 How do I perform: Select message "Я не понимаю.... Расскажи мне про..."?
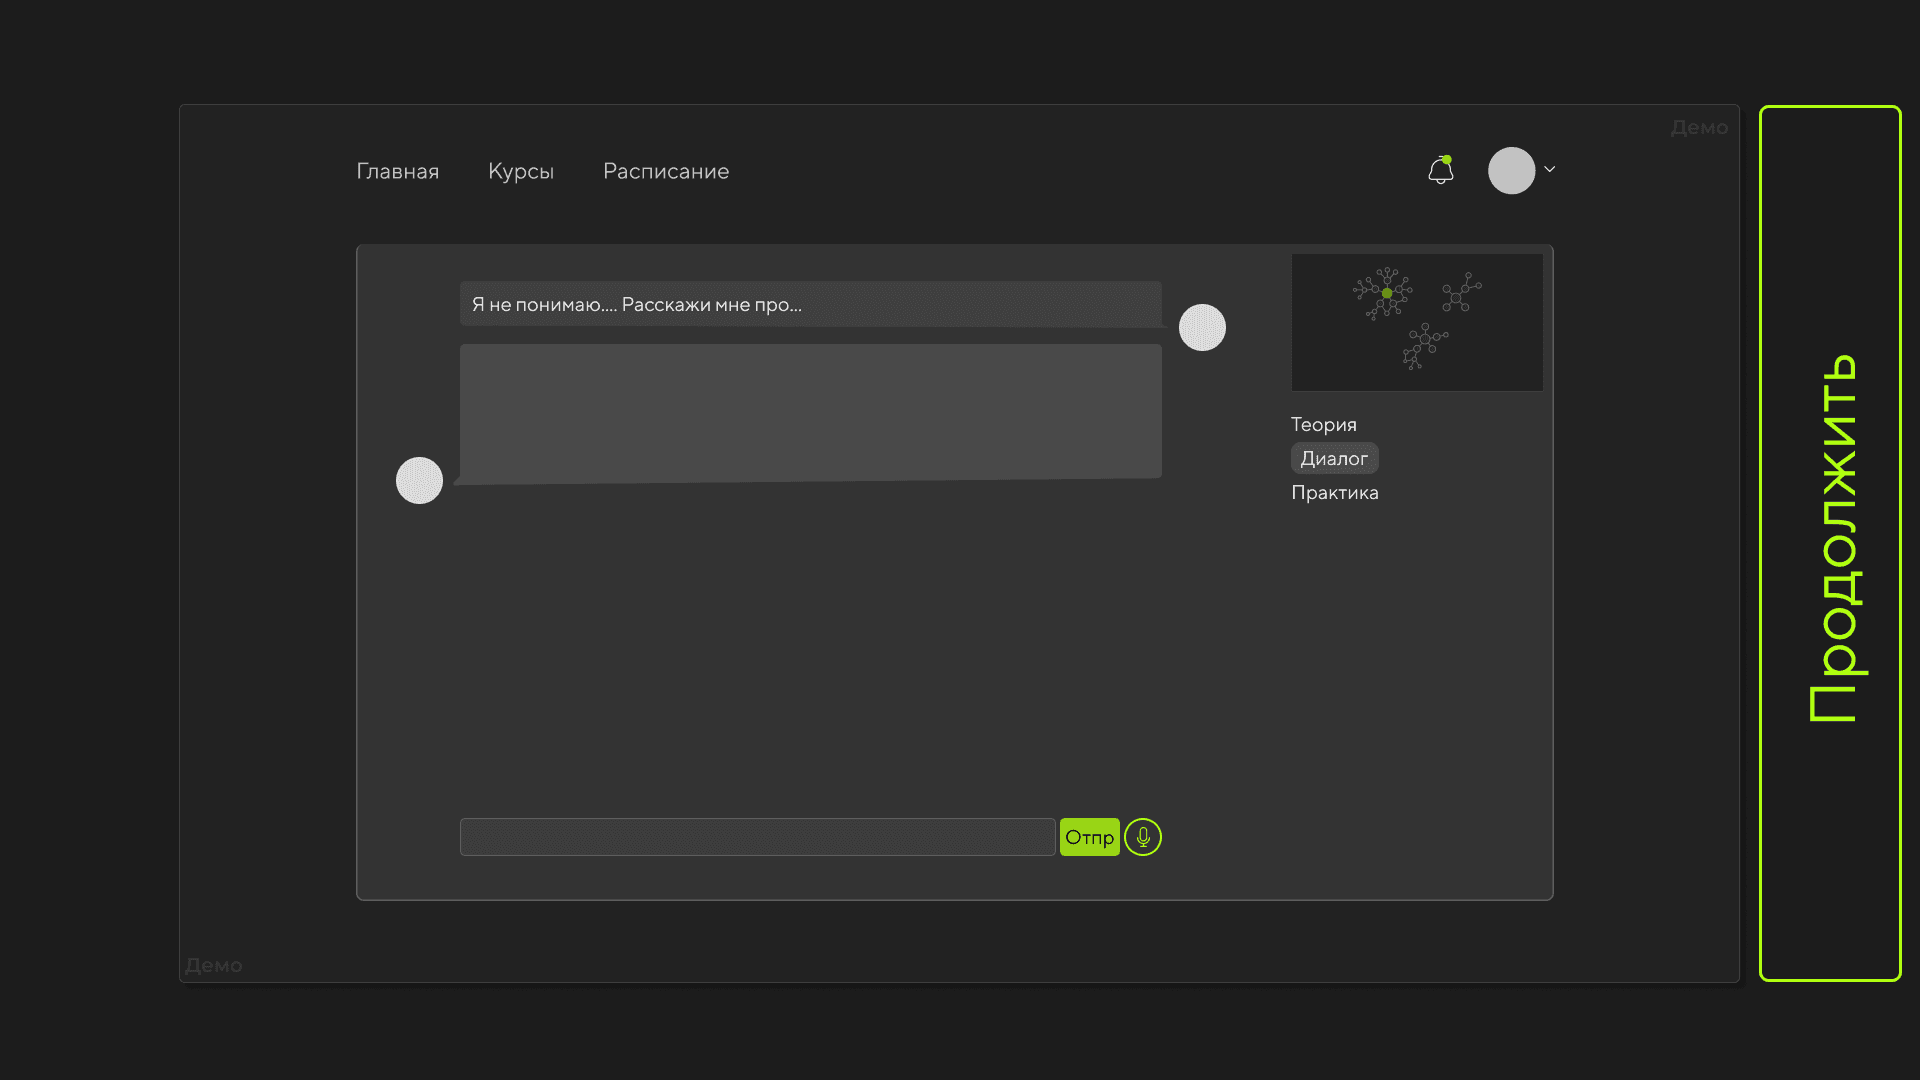pos(811,304)
